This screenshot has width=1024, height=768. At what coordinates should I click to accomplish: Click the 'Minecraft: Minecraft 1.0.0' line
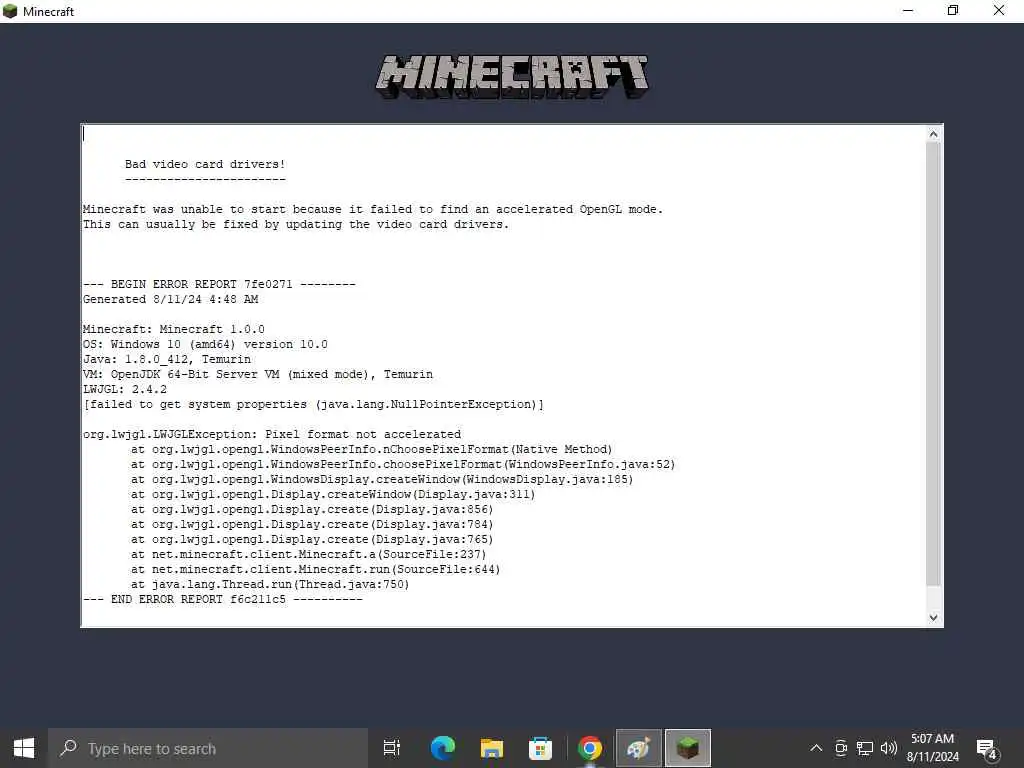174,330
